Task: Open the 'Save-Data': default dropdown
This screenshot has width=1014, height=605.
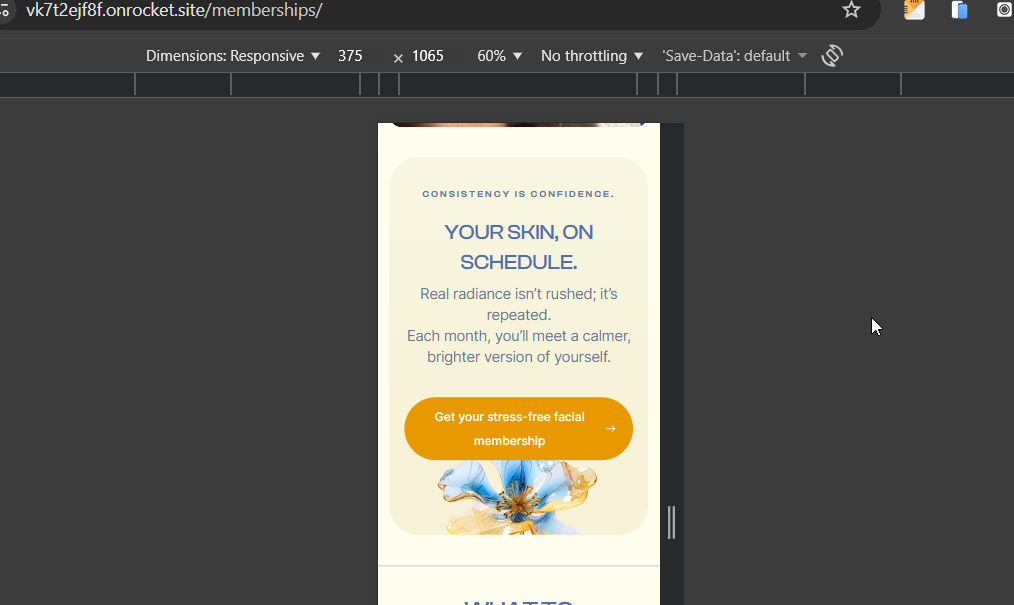Action: 734,56
